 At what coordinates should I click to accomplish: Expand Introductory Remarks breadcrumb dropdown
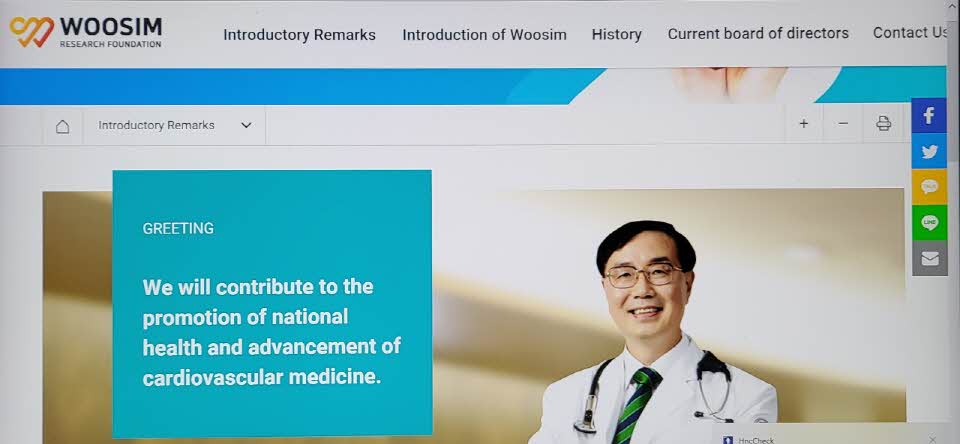pos(174,126)
